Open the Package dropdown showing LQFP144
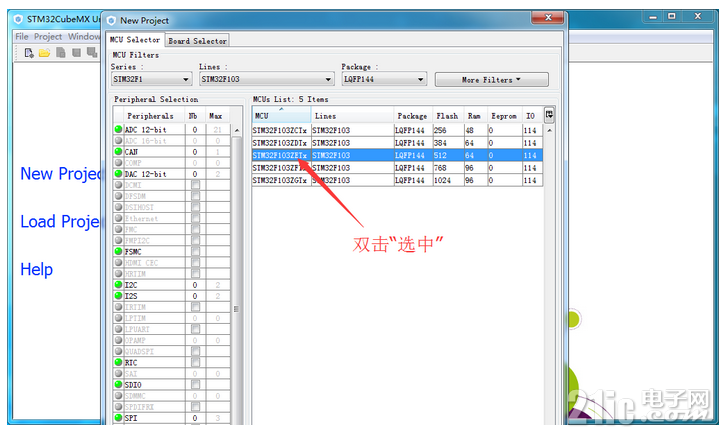The image size is (721, 432). coord(384,79)
